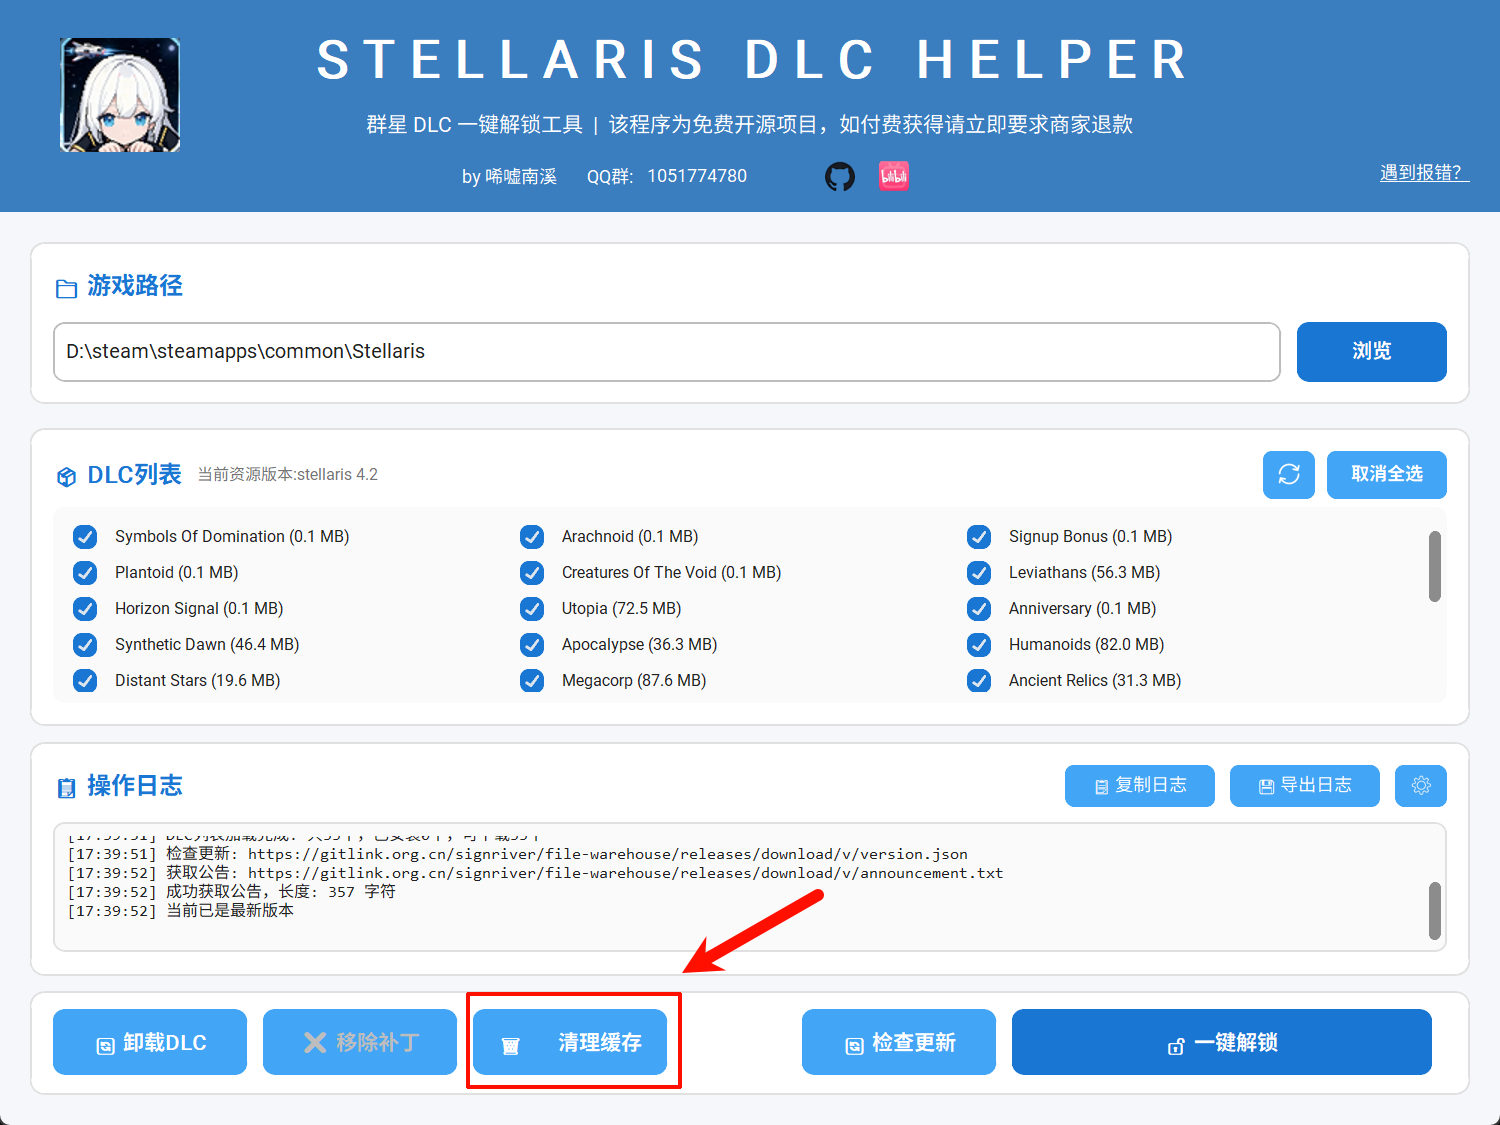Image resolution: width=1500 pixels, height=1125 pixels.
Task: Click 移除补丁 button
Action: [360, 1042]
